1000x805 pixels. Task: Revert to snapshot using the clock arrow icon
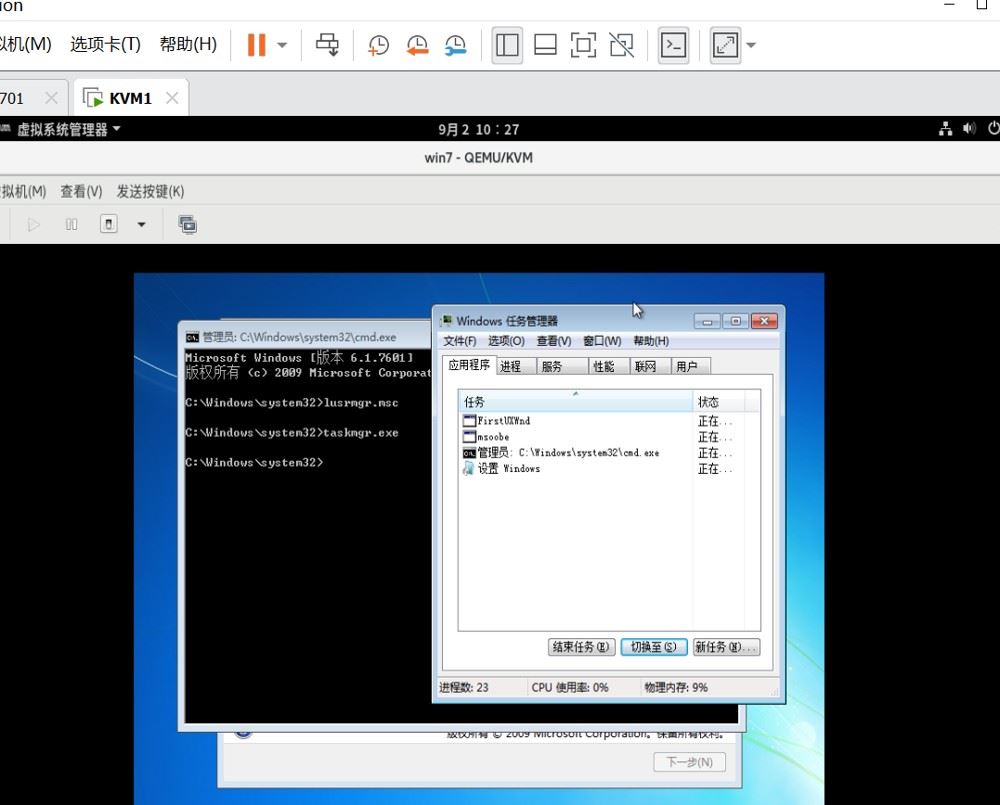[x=417, y=45]
